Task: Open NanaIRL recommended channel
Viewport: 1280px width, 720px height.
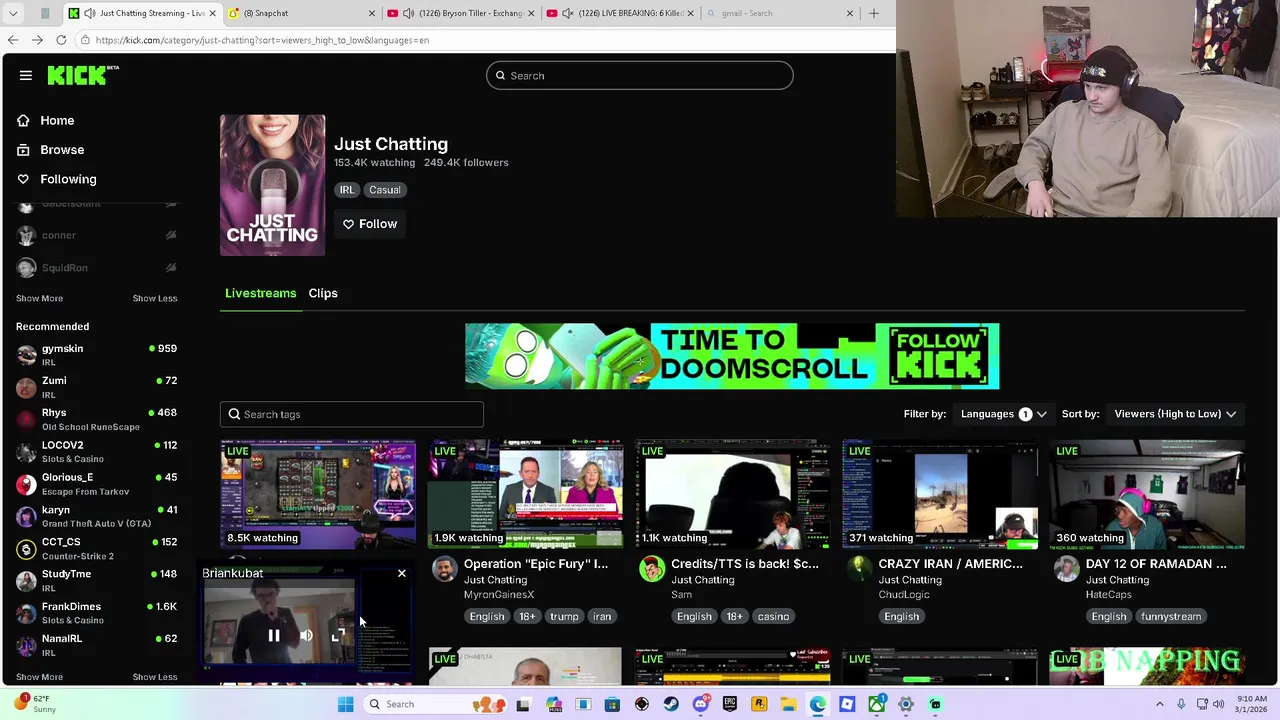Action: (x=97, y=645)
